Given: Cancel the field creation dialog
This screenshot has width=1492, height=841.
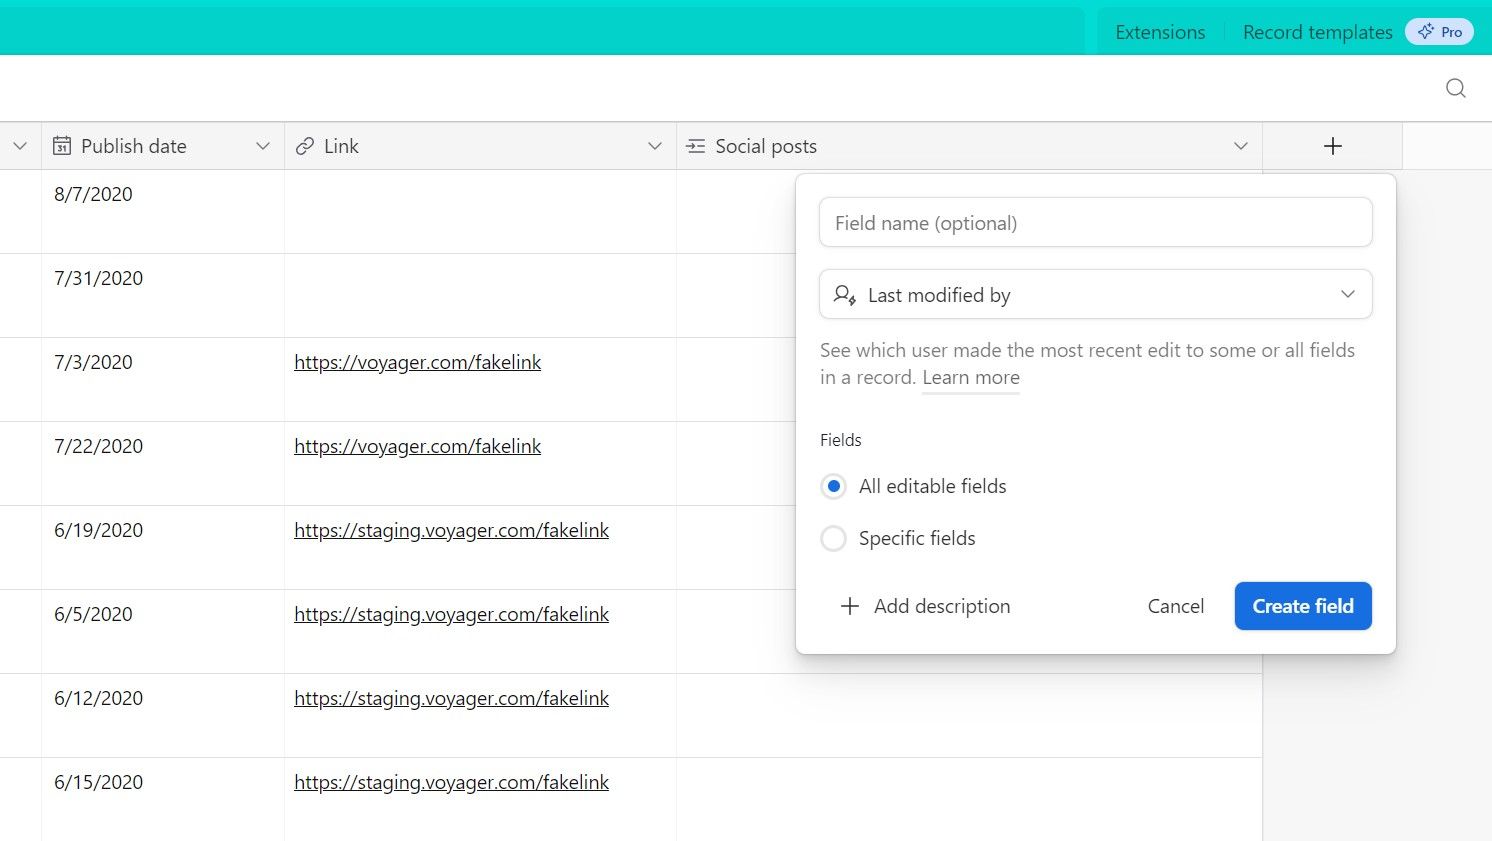Looking at the screenshot, I should click(1175, 606).
